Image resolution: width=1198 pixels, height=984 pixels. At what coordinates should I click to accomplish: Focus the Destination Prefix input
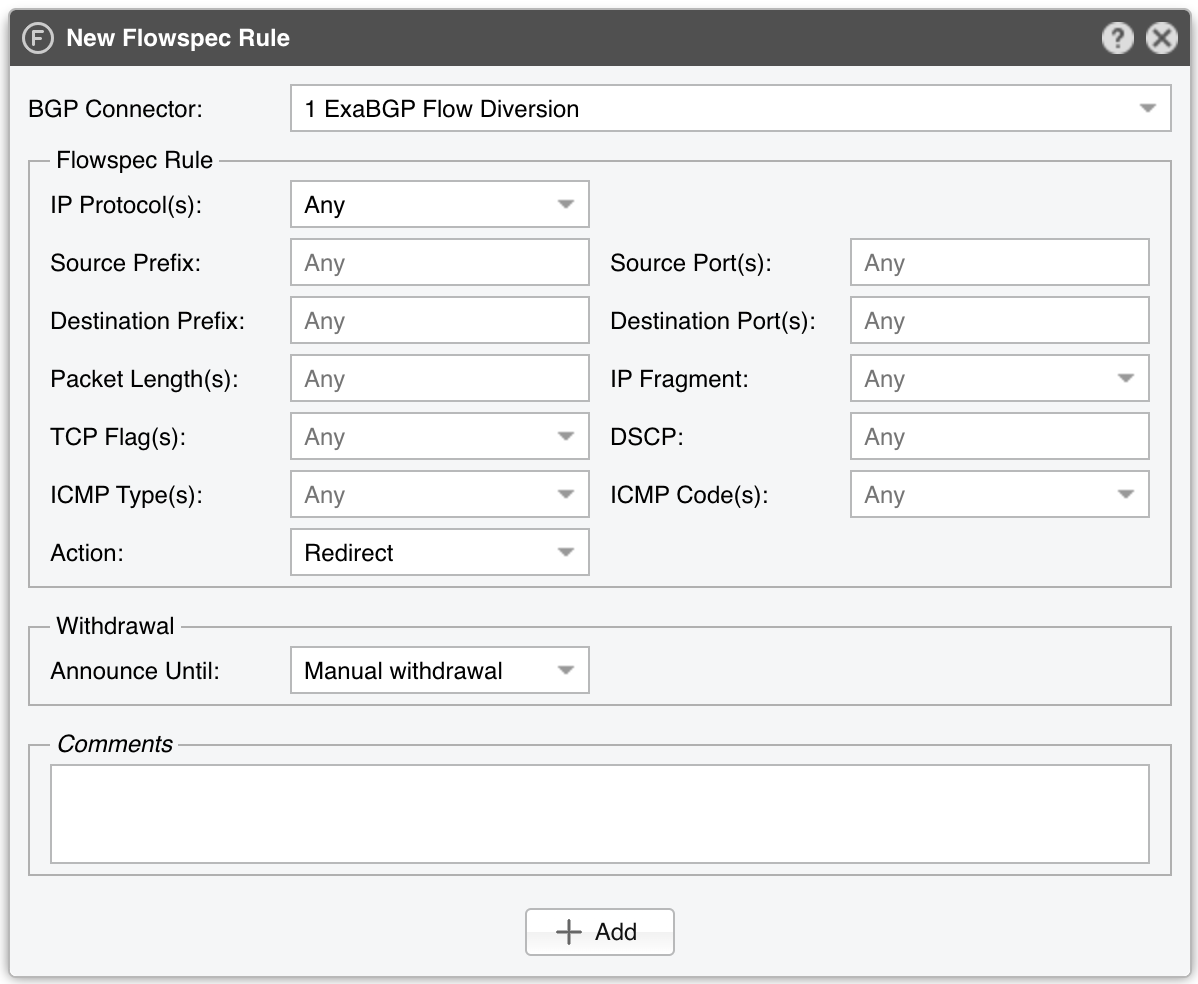pos(439,320)
